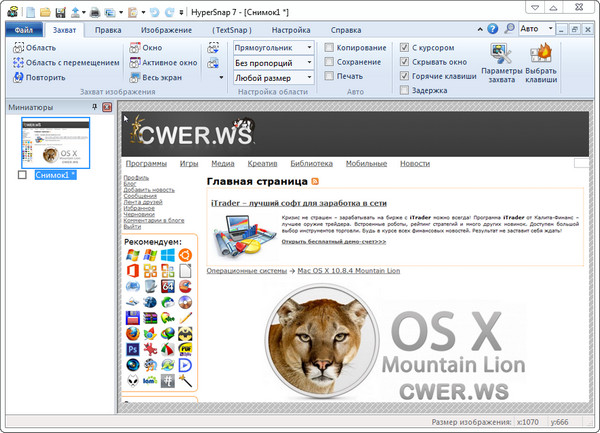The height and width of the screenshot is (433, 600).
Task: Enable the Копирование checkbox
Action: [x=329, y=47]
